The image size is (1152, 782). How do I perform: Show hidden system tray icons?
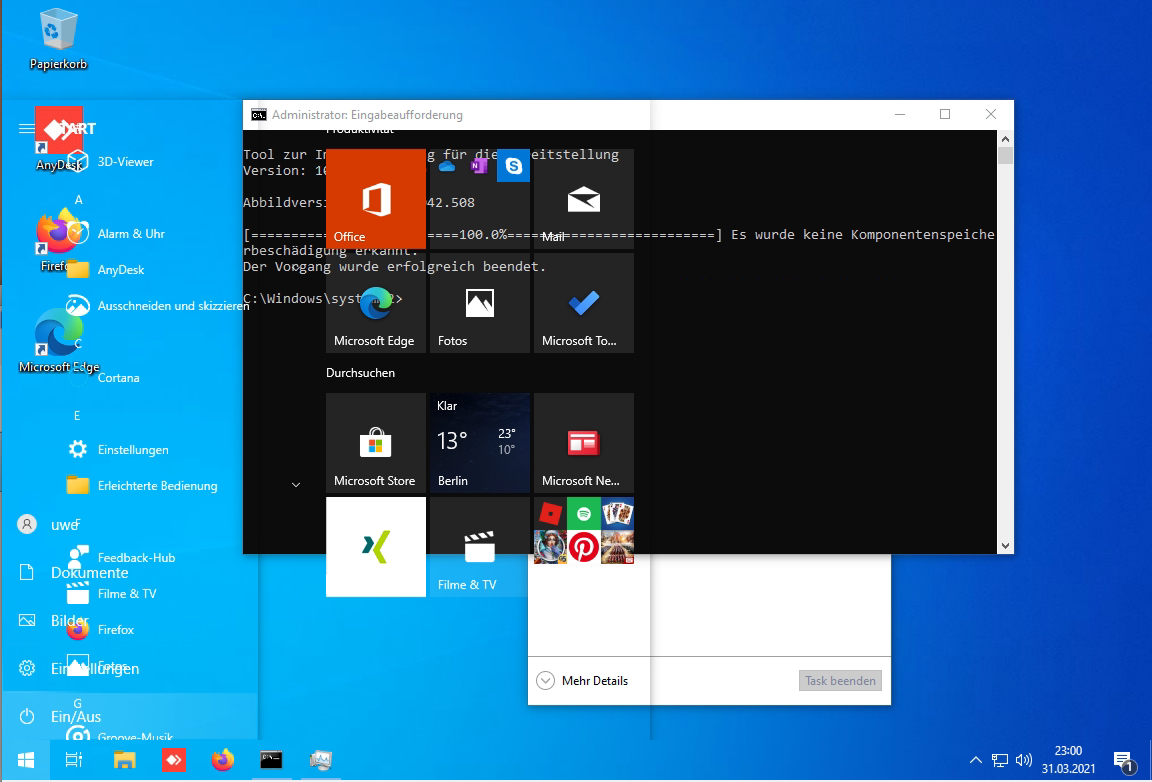coord(976,760)
